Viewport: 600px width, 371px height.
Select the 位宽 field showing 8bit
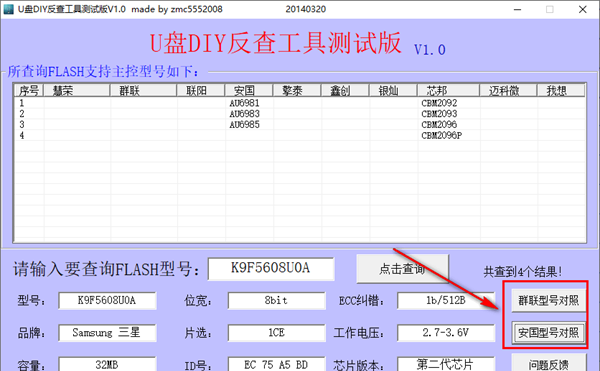[x=277, y=301]
